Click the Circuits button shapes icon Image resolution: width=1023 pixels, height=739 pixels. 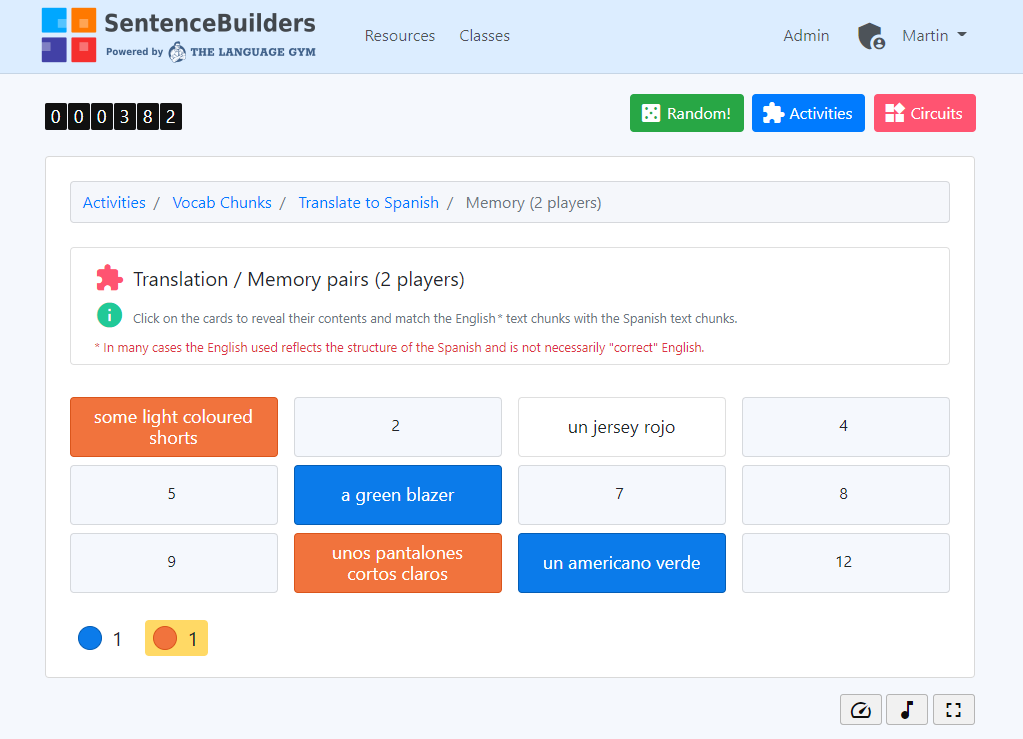pos(894,113)
